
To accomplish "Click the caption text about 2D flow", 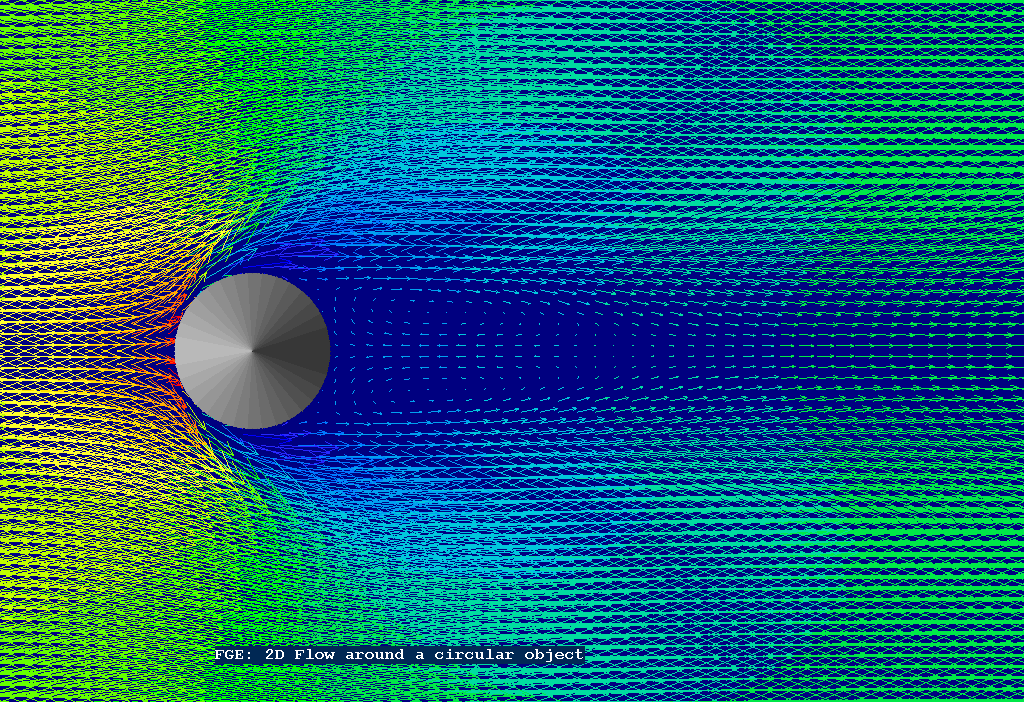I will point(399,655).
